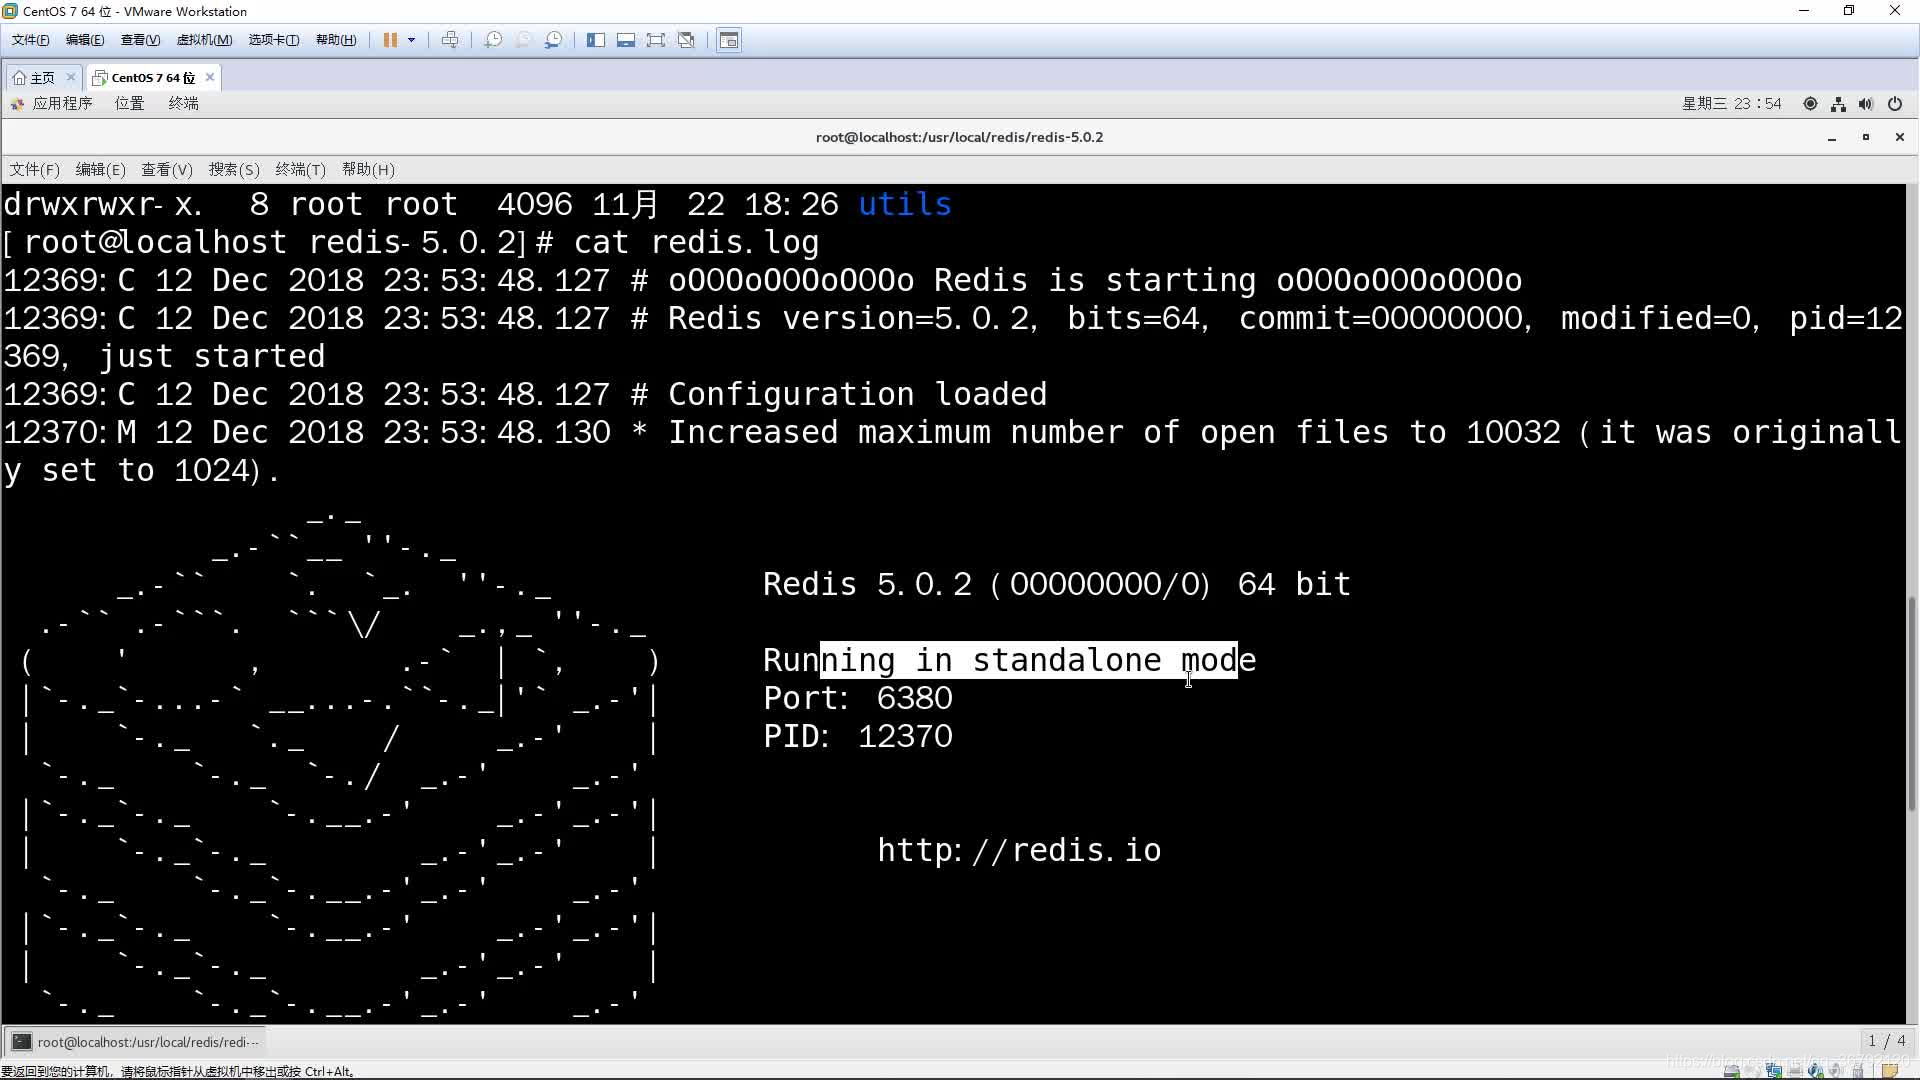This screenshot has height=1080, width=1920.
Task: Click the terminal title root@localhost:/usr/local/redis/redis-5.0.2
Action: point(959,137)
